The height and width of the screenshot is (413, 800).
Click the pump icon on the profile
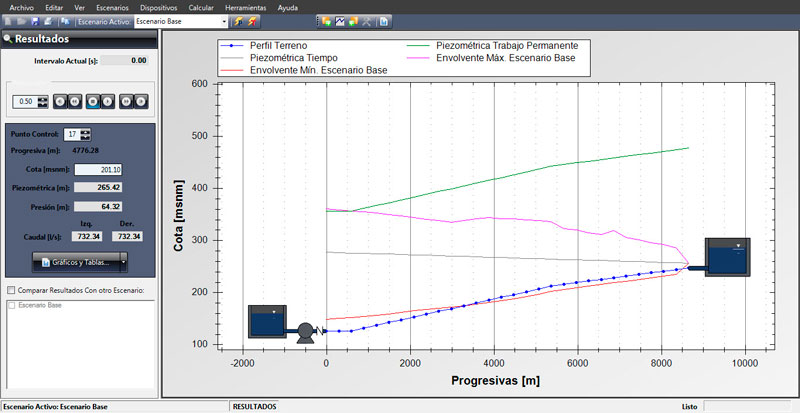pyautogui.click(x=303, y=331)
